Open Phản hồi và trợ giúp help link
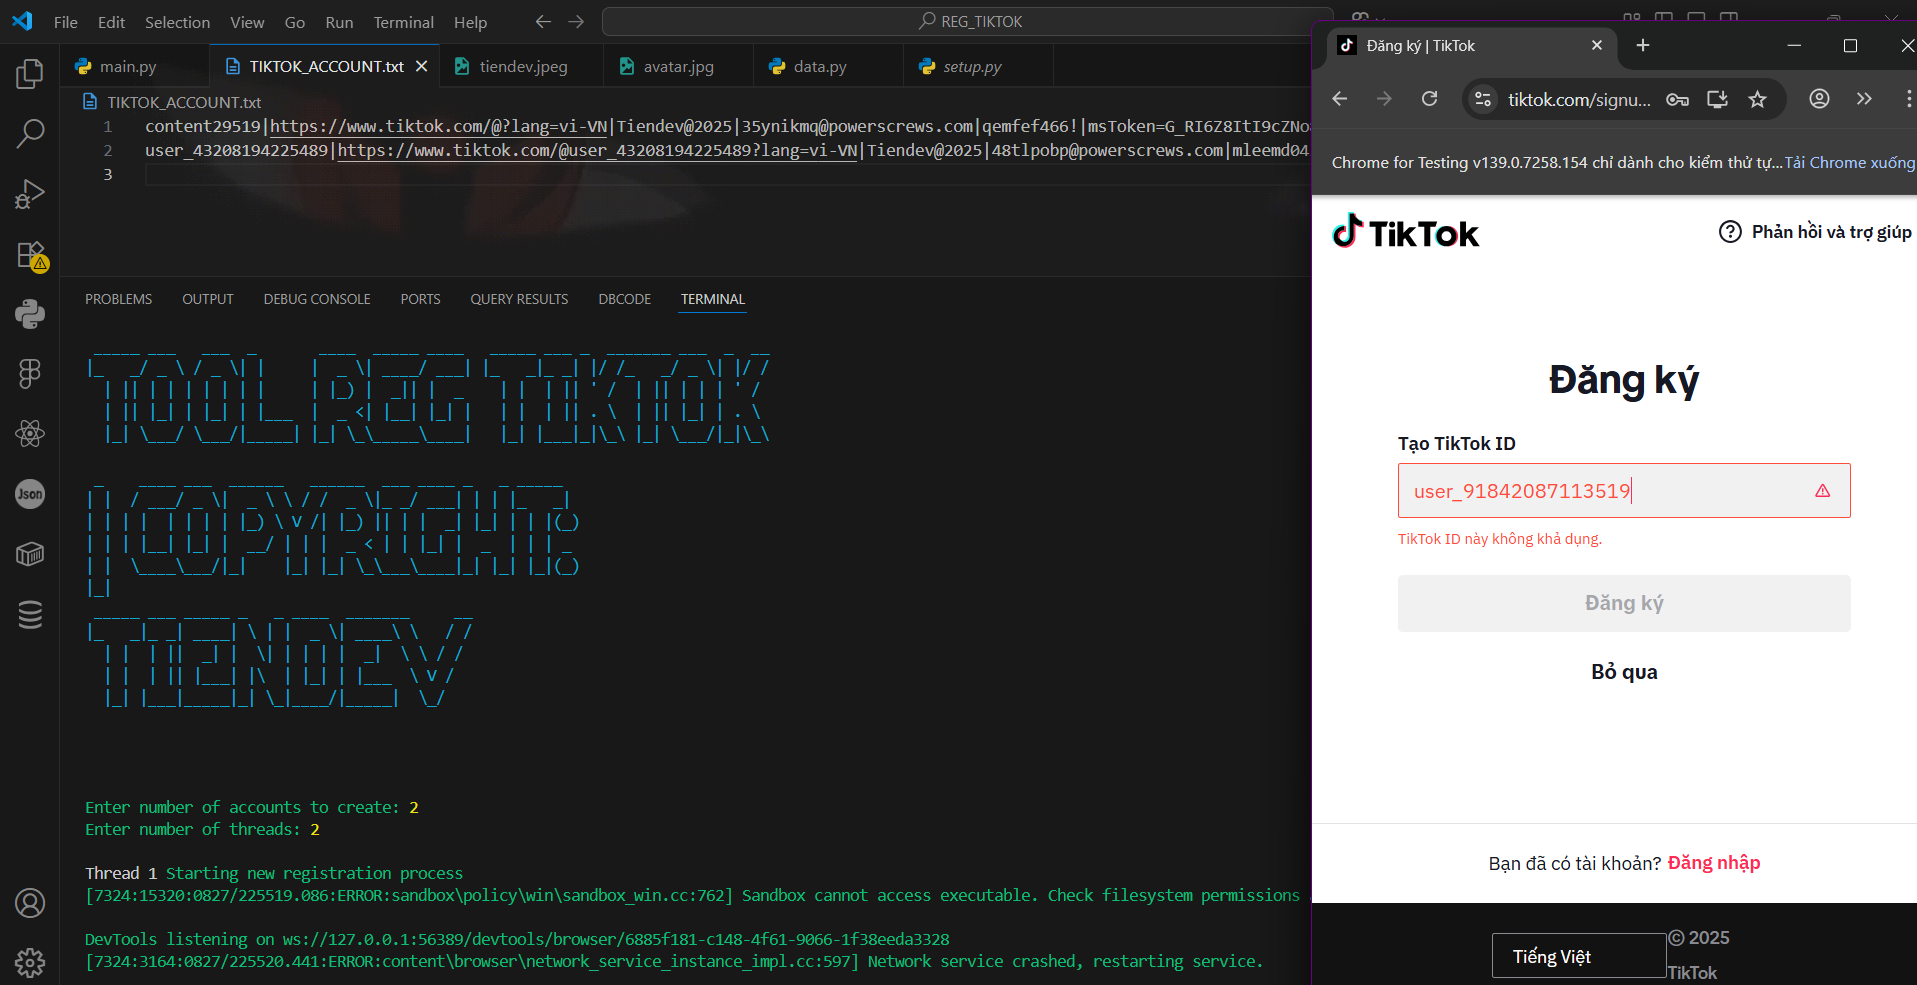This screenshot has height=985, width=1917. click(x=1815, y=232)
